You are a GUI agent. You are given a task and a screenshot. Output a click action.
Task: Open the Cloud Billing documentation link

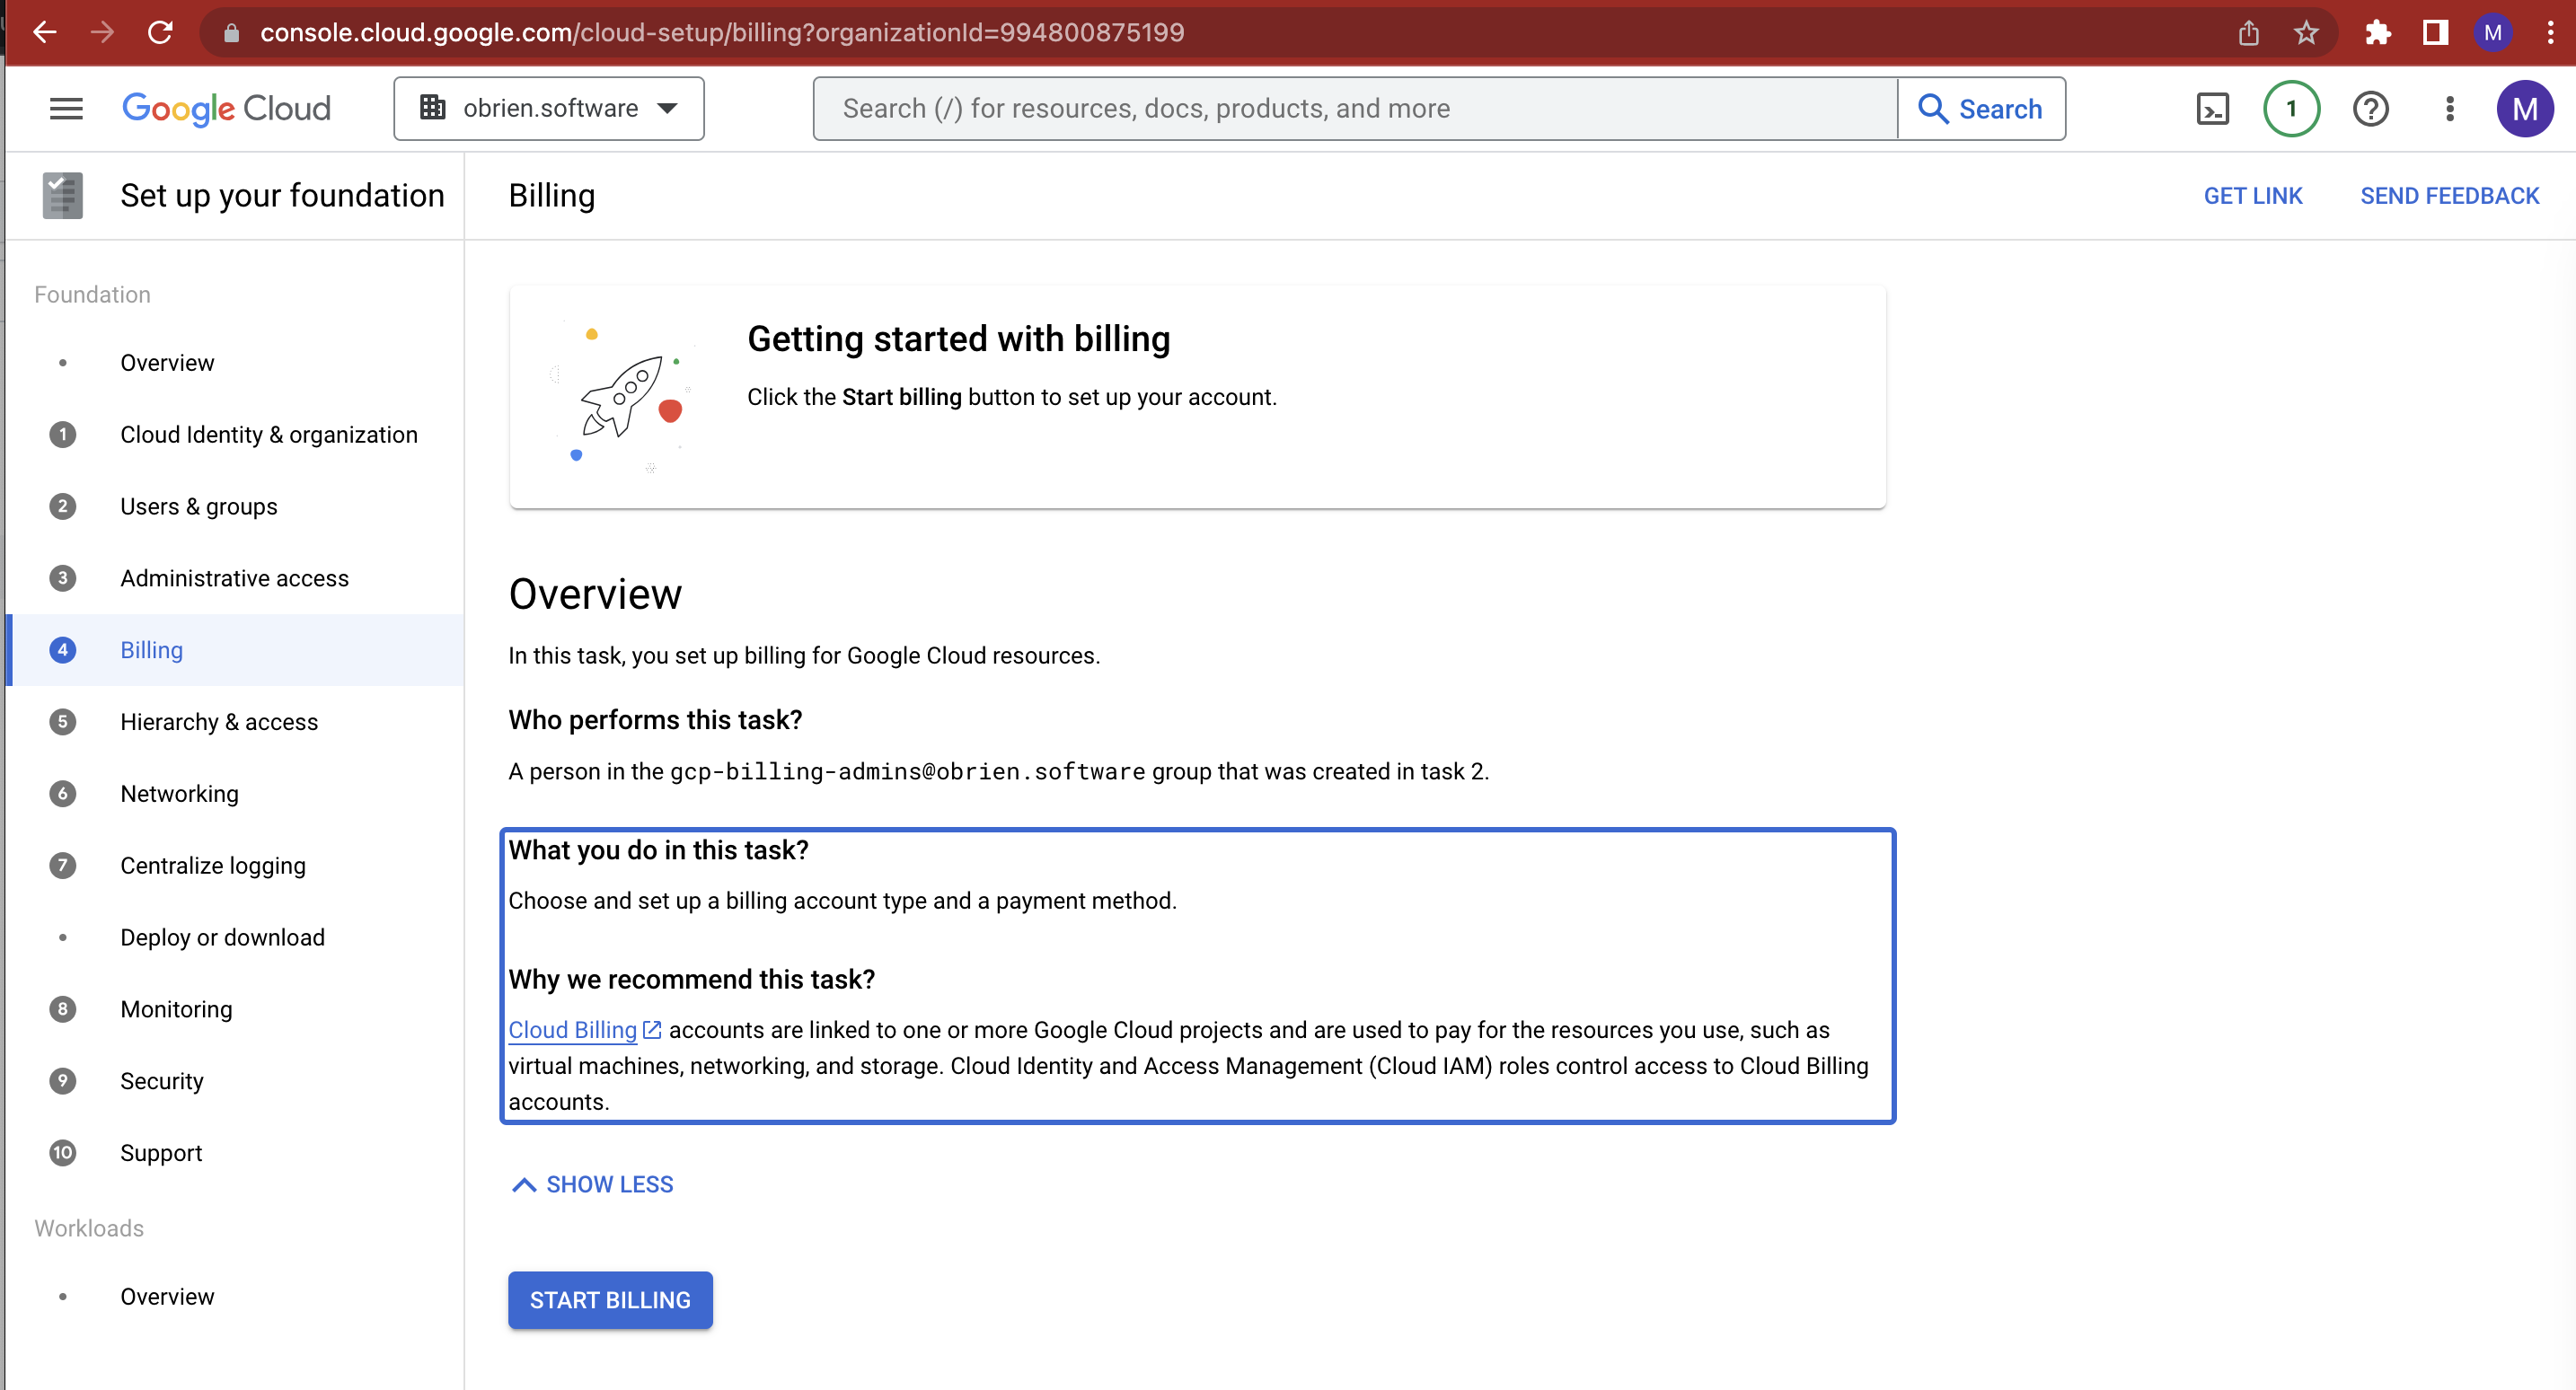[571, 1029]
